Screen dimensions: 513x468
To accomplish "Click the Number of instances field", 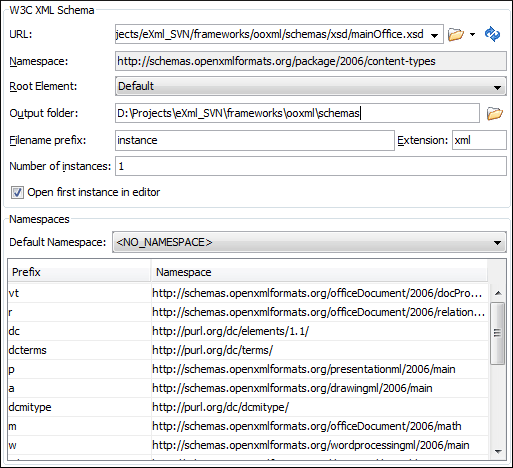I will point(311,166).
